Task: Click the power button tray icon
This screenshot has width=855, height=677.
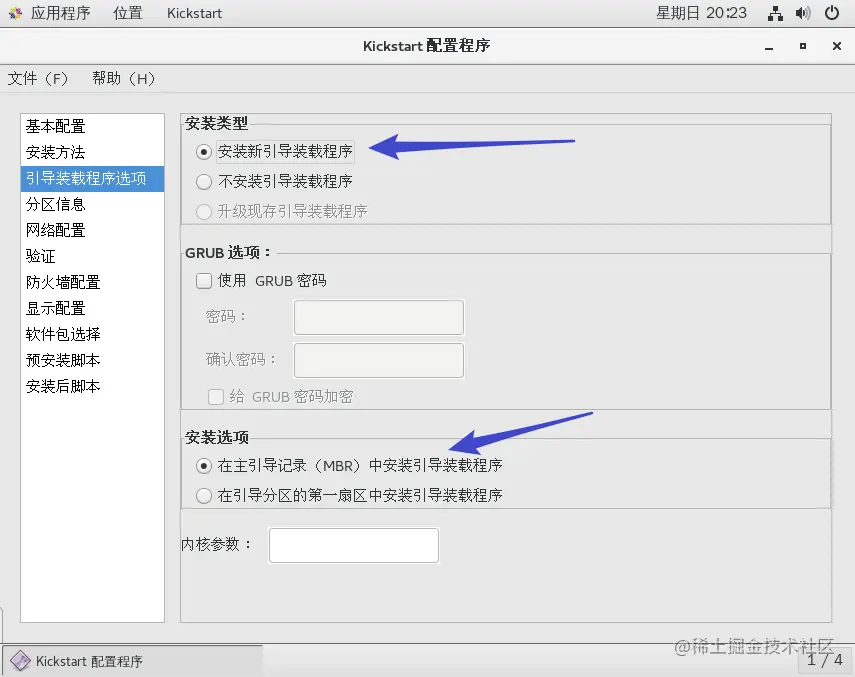Action: pos(832,13)
